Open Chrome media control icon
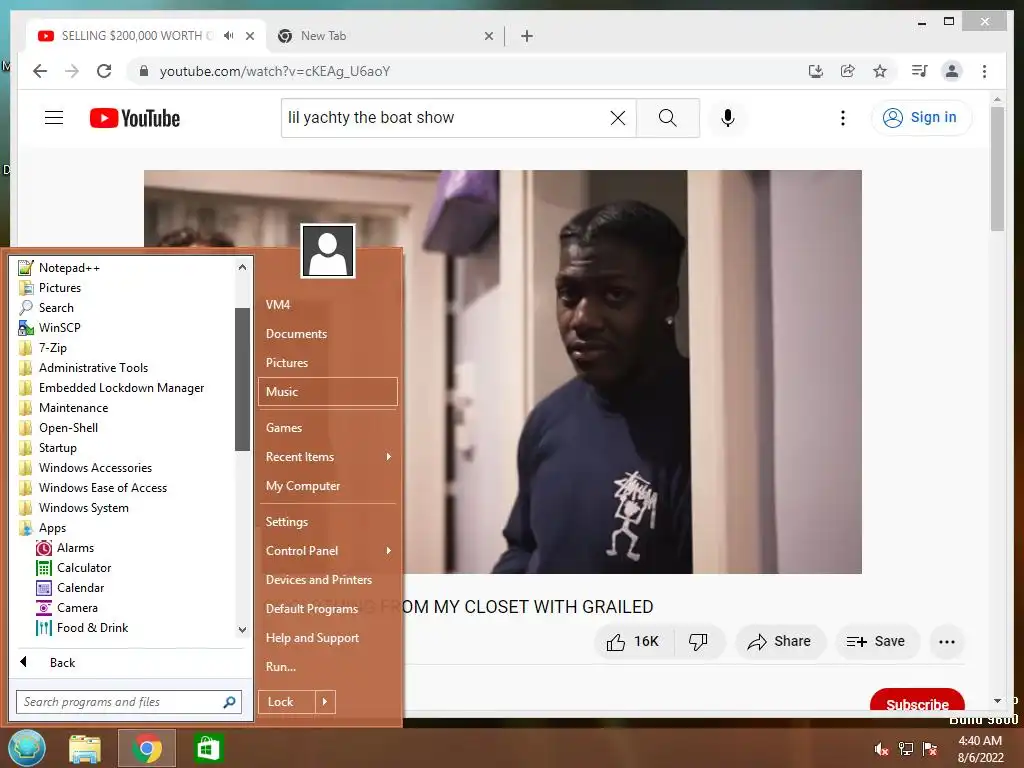This screenshot has width=1024, height=768. point(920,71)
